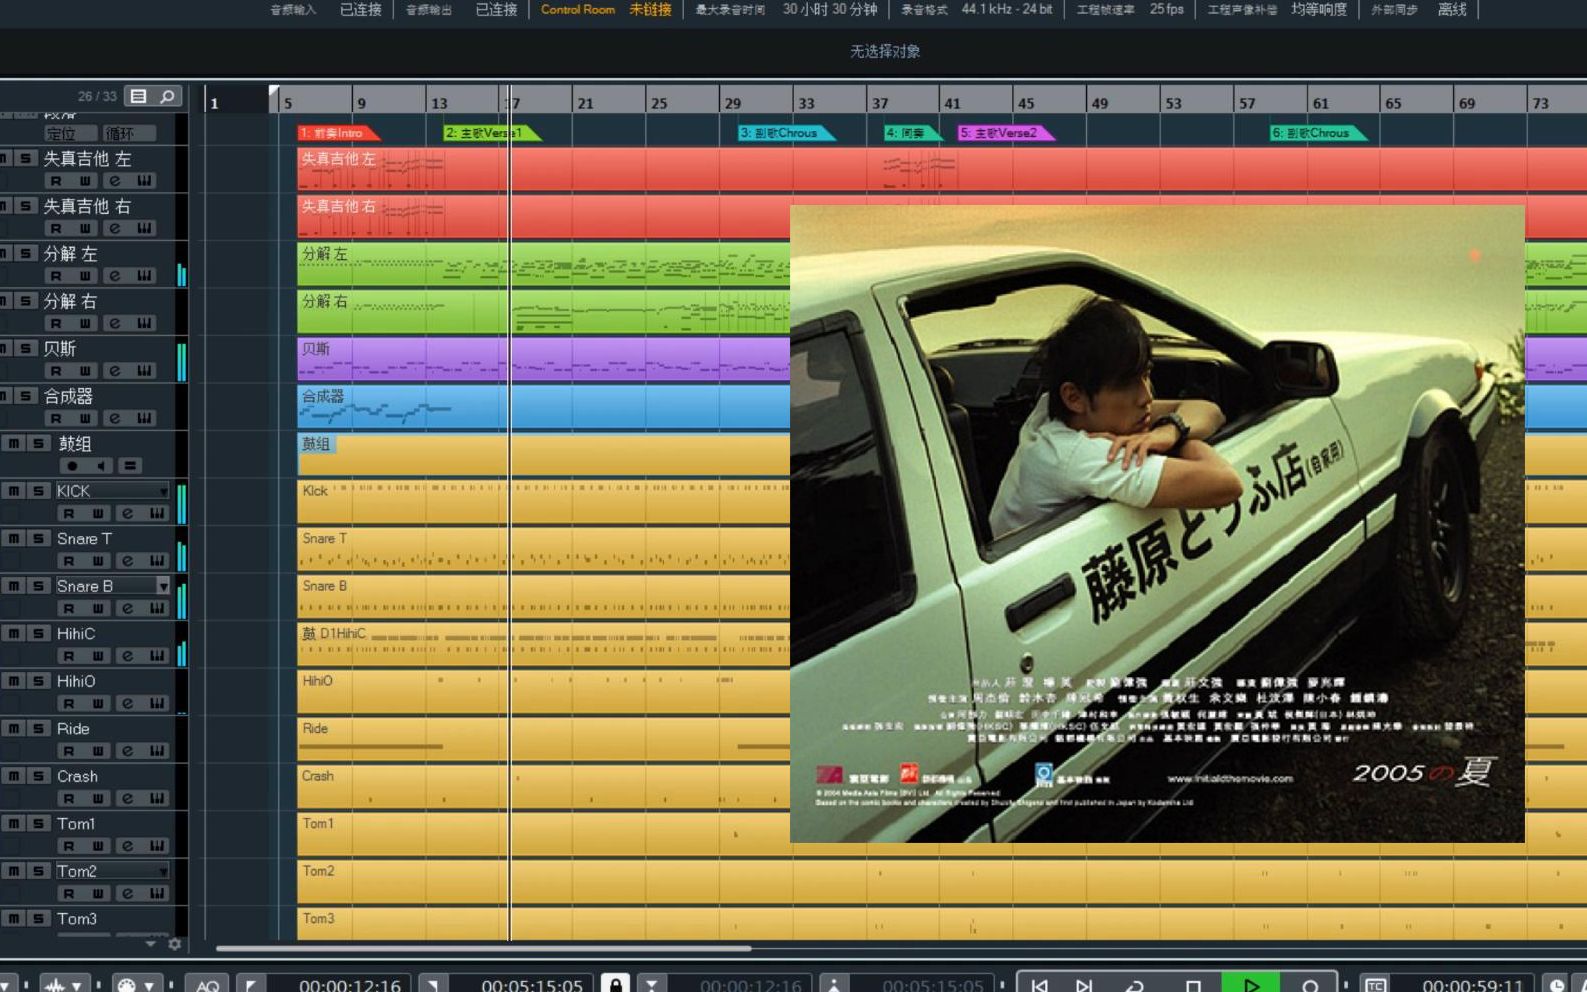1587x992 pixels.
Task: Click the Control Room status item
Action: pyautogui.click(x=606, y=9)
